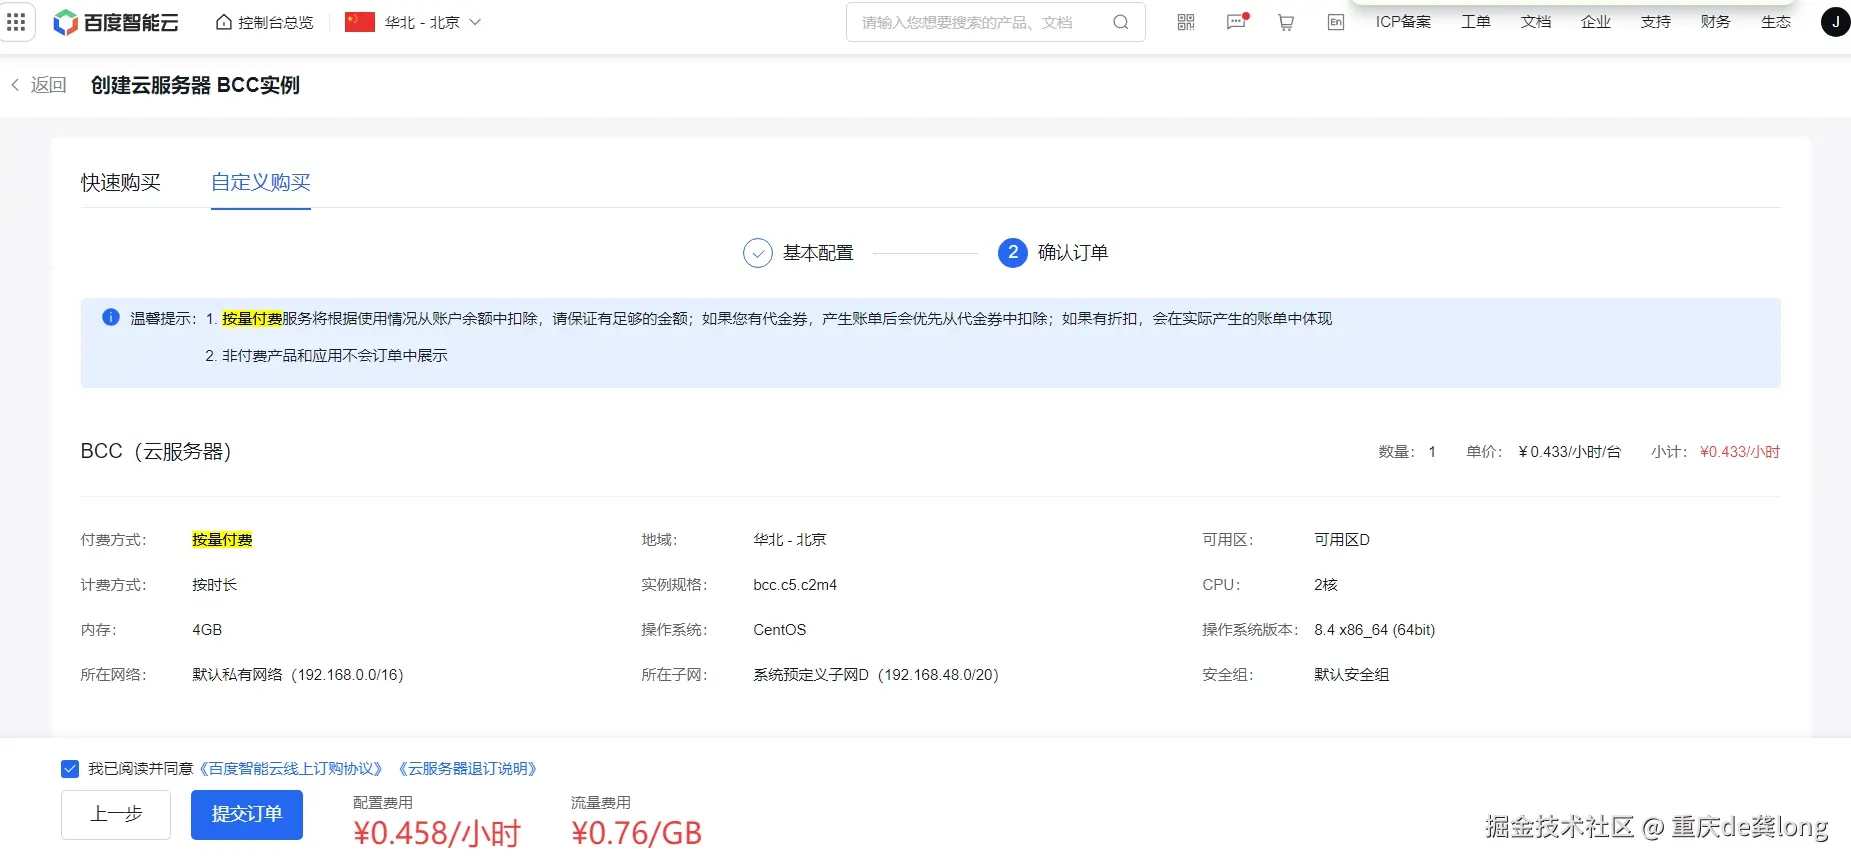Click the ¥0.76/GB traffic fee
The height and width of the screenshot is (866, 1851).
[637, 833]
